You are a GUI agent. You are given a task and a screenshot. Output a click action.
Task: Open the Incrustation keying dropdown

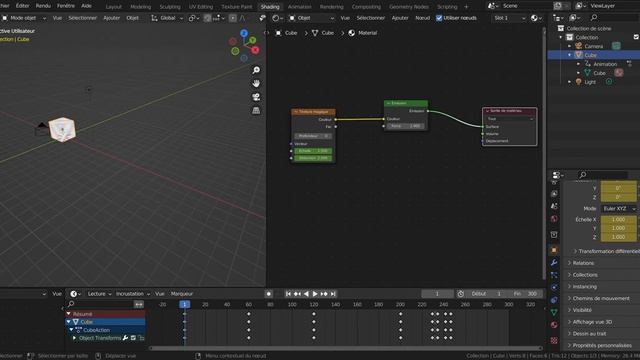click(133, 294)
